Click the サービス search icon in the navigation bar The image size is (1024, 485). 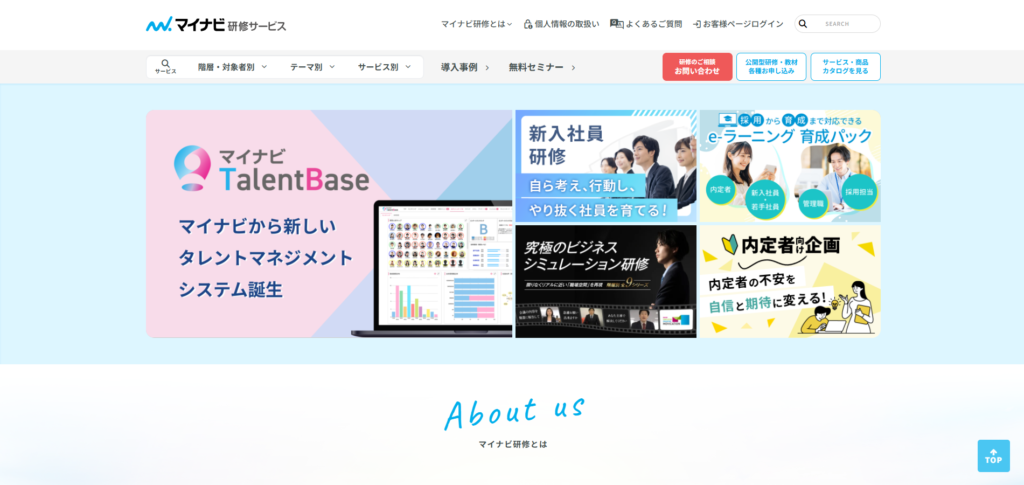[x=165, y=67]
